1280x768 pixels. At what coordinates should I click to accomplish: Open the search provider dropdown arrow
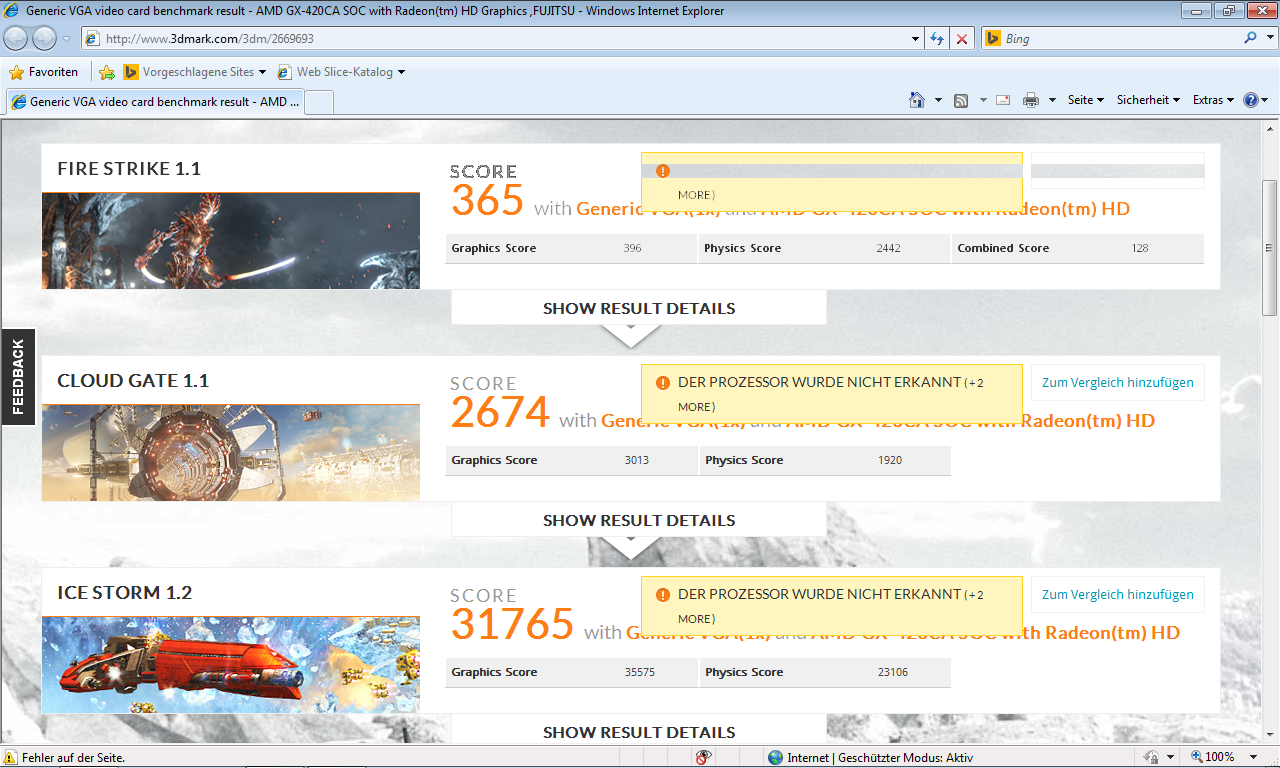pyautogui.click(x=1268, y=39)
